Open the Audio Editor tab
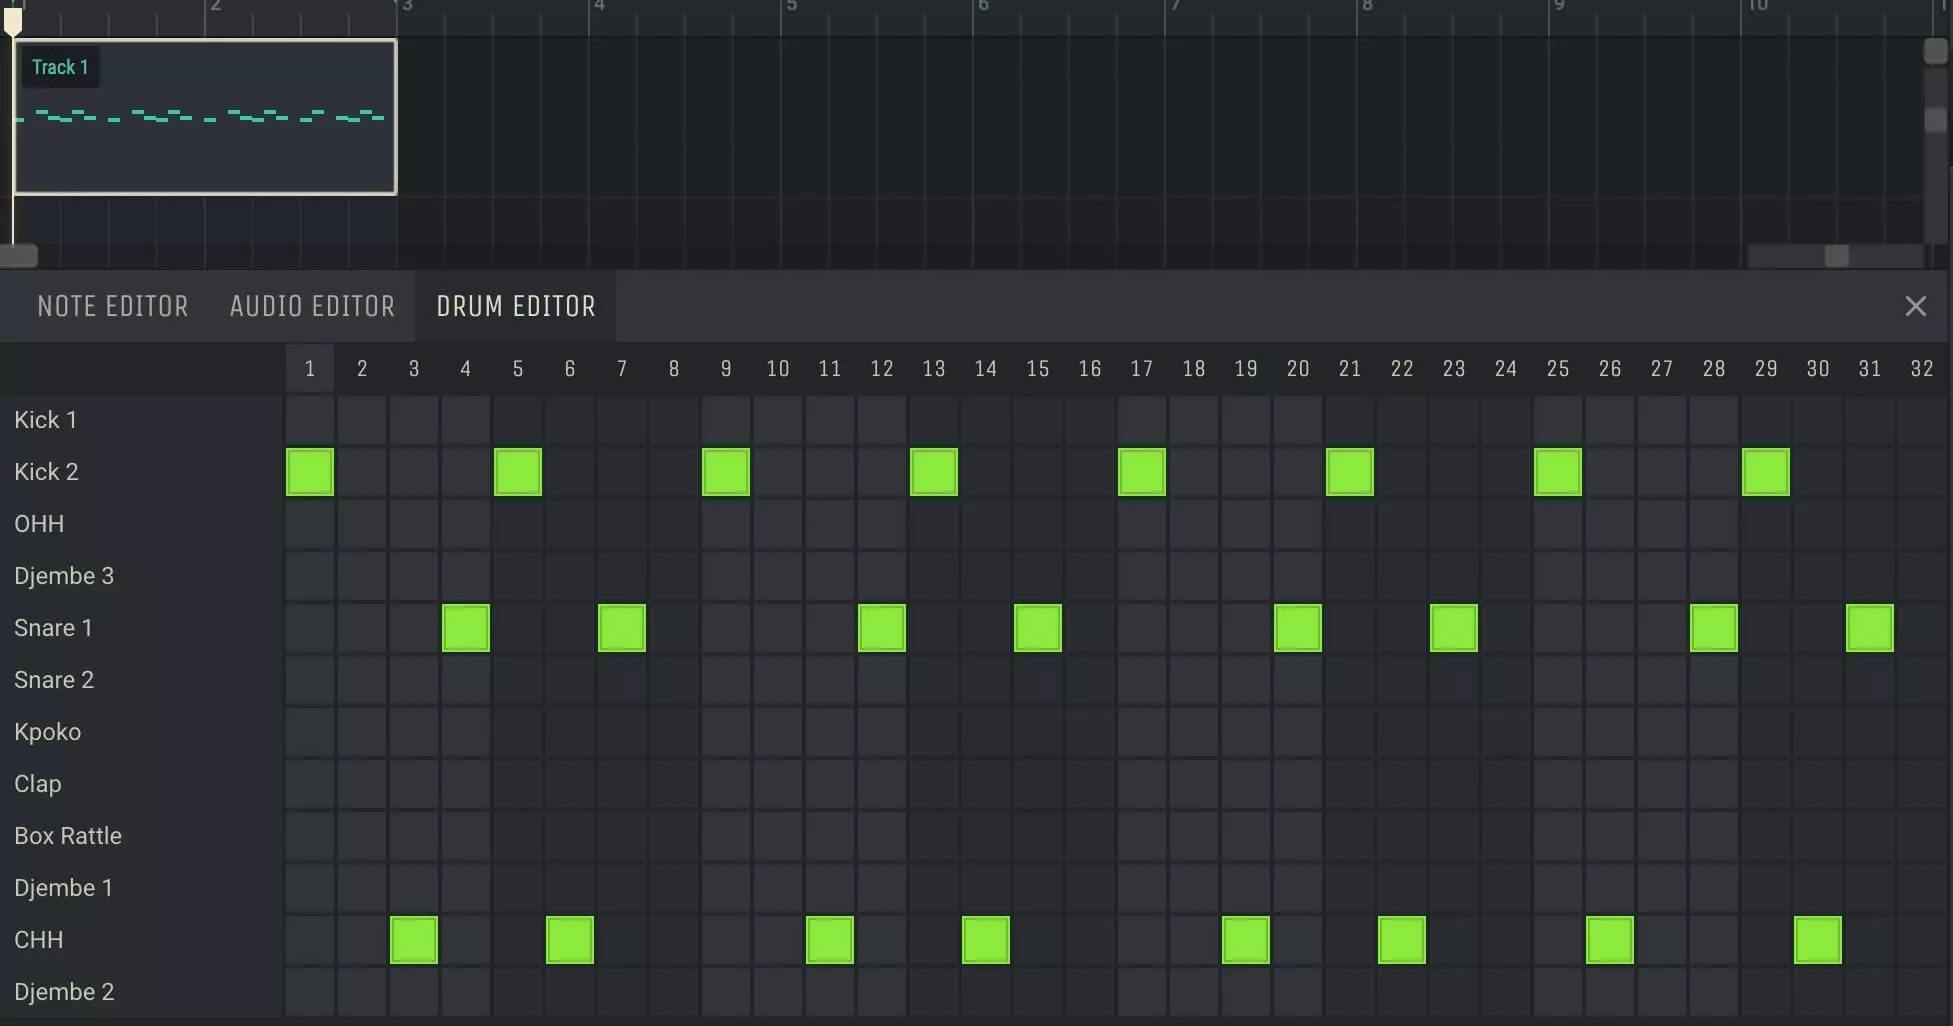 pyautogui.click(x=311, y=306)
